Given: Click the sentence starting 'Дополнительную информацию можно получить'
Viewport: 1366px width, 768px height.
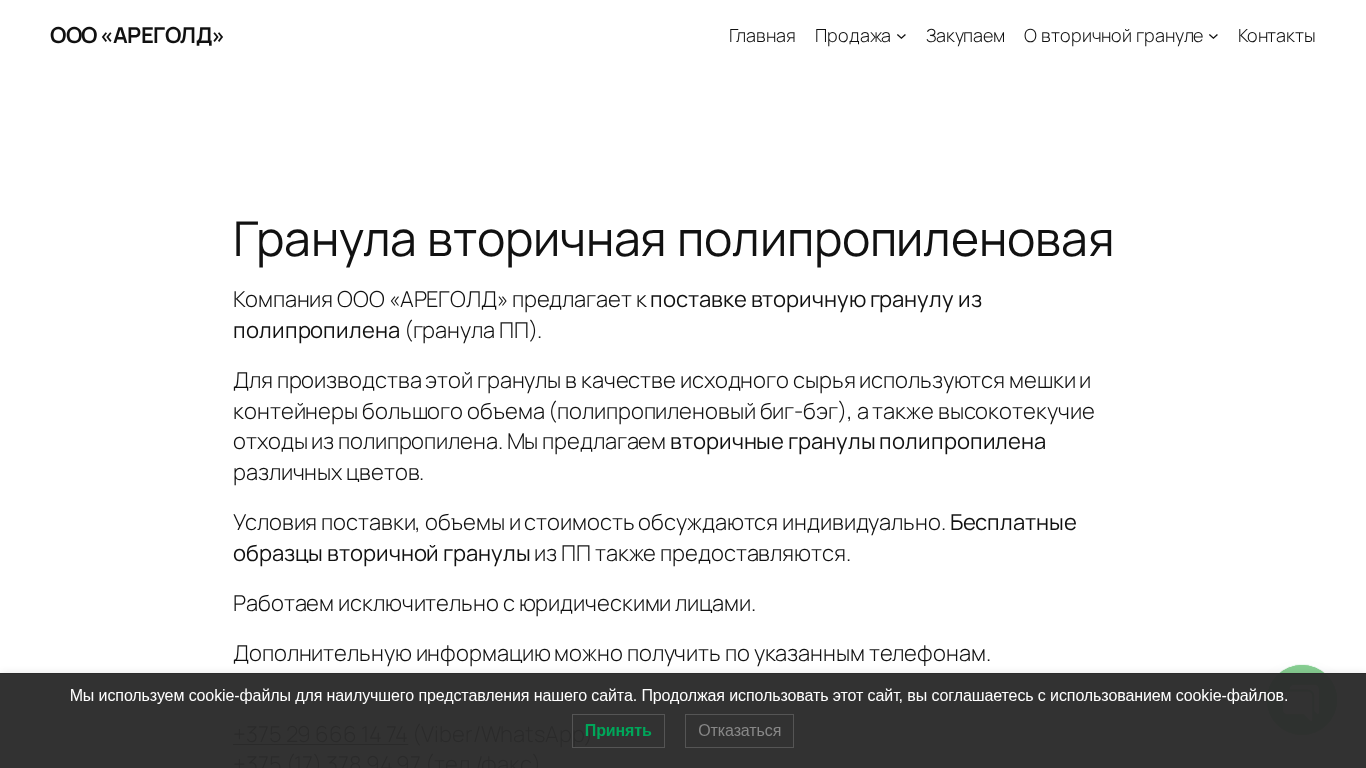Looking at the screenshot, I should click(612, 653).
